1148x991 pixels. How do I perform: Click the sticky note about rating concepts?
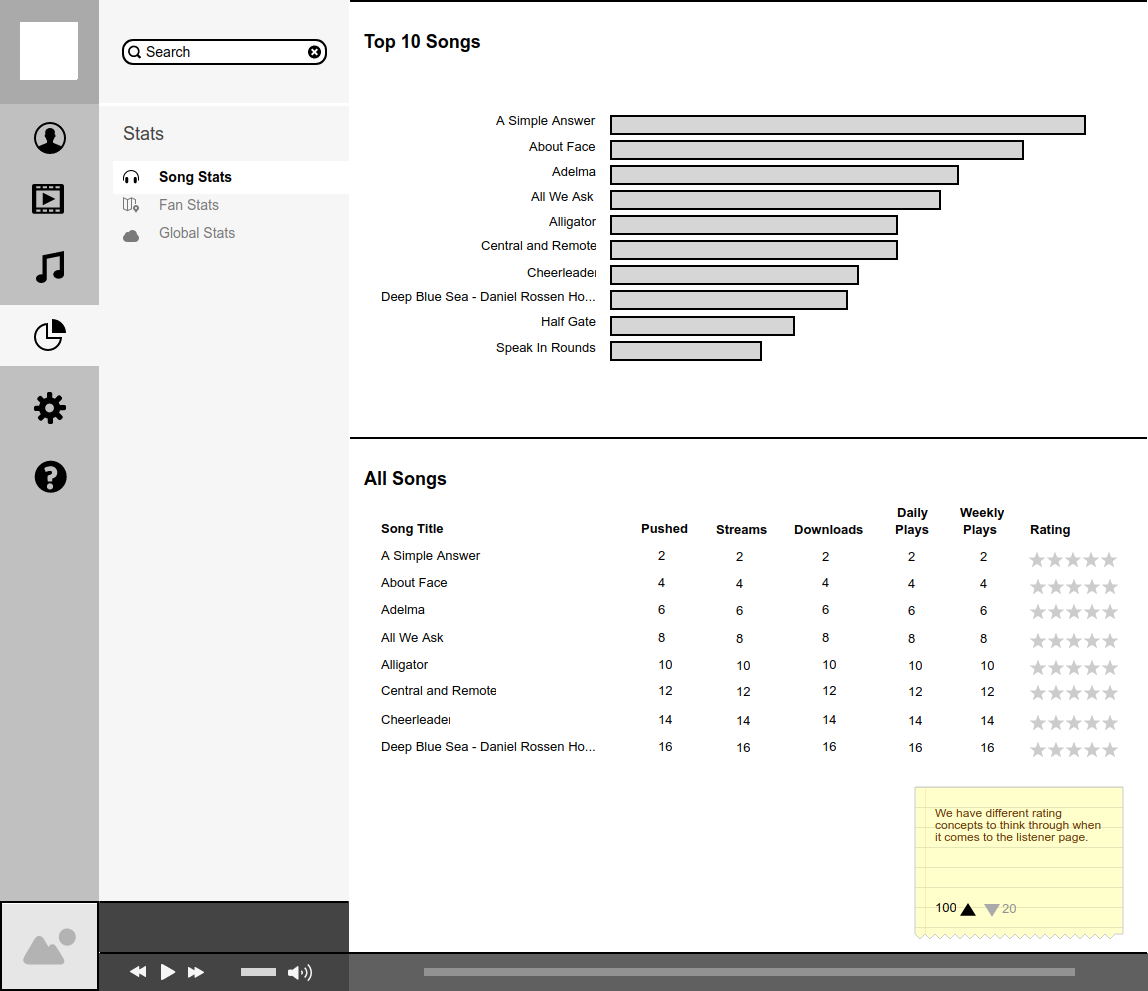click(x=1018, y=863)
